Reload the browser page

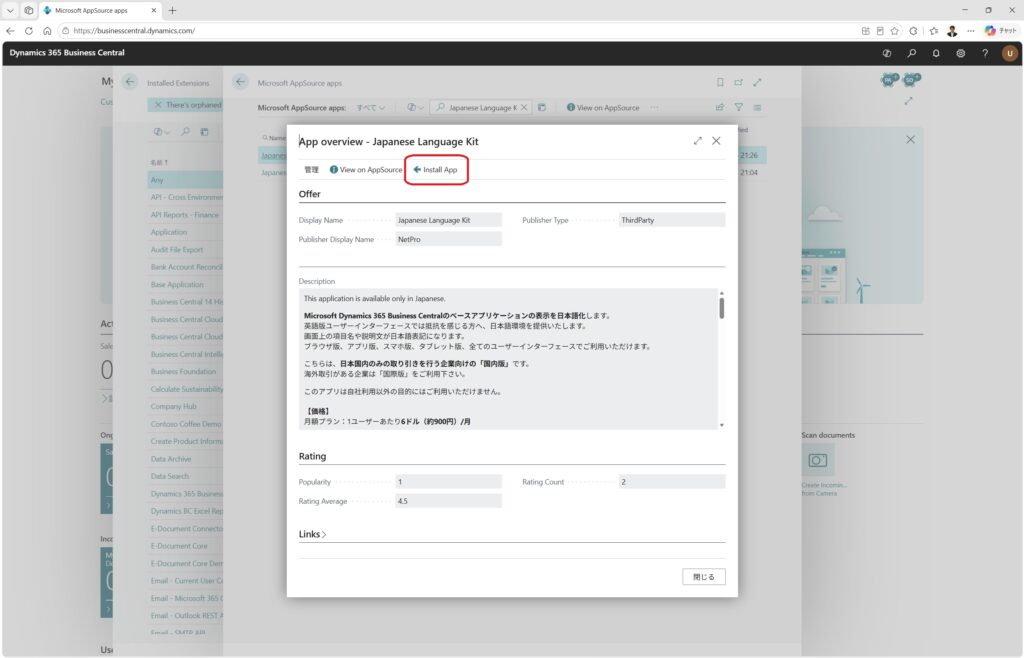(29, 31)
